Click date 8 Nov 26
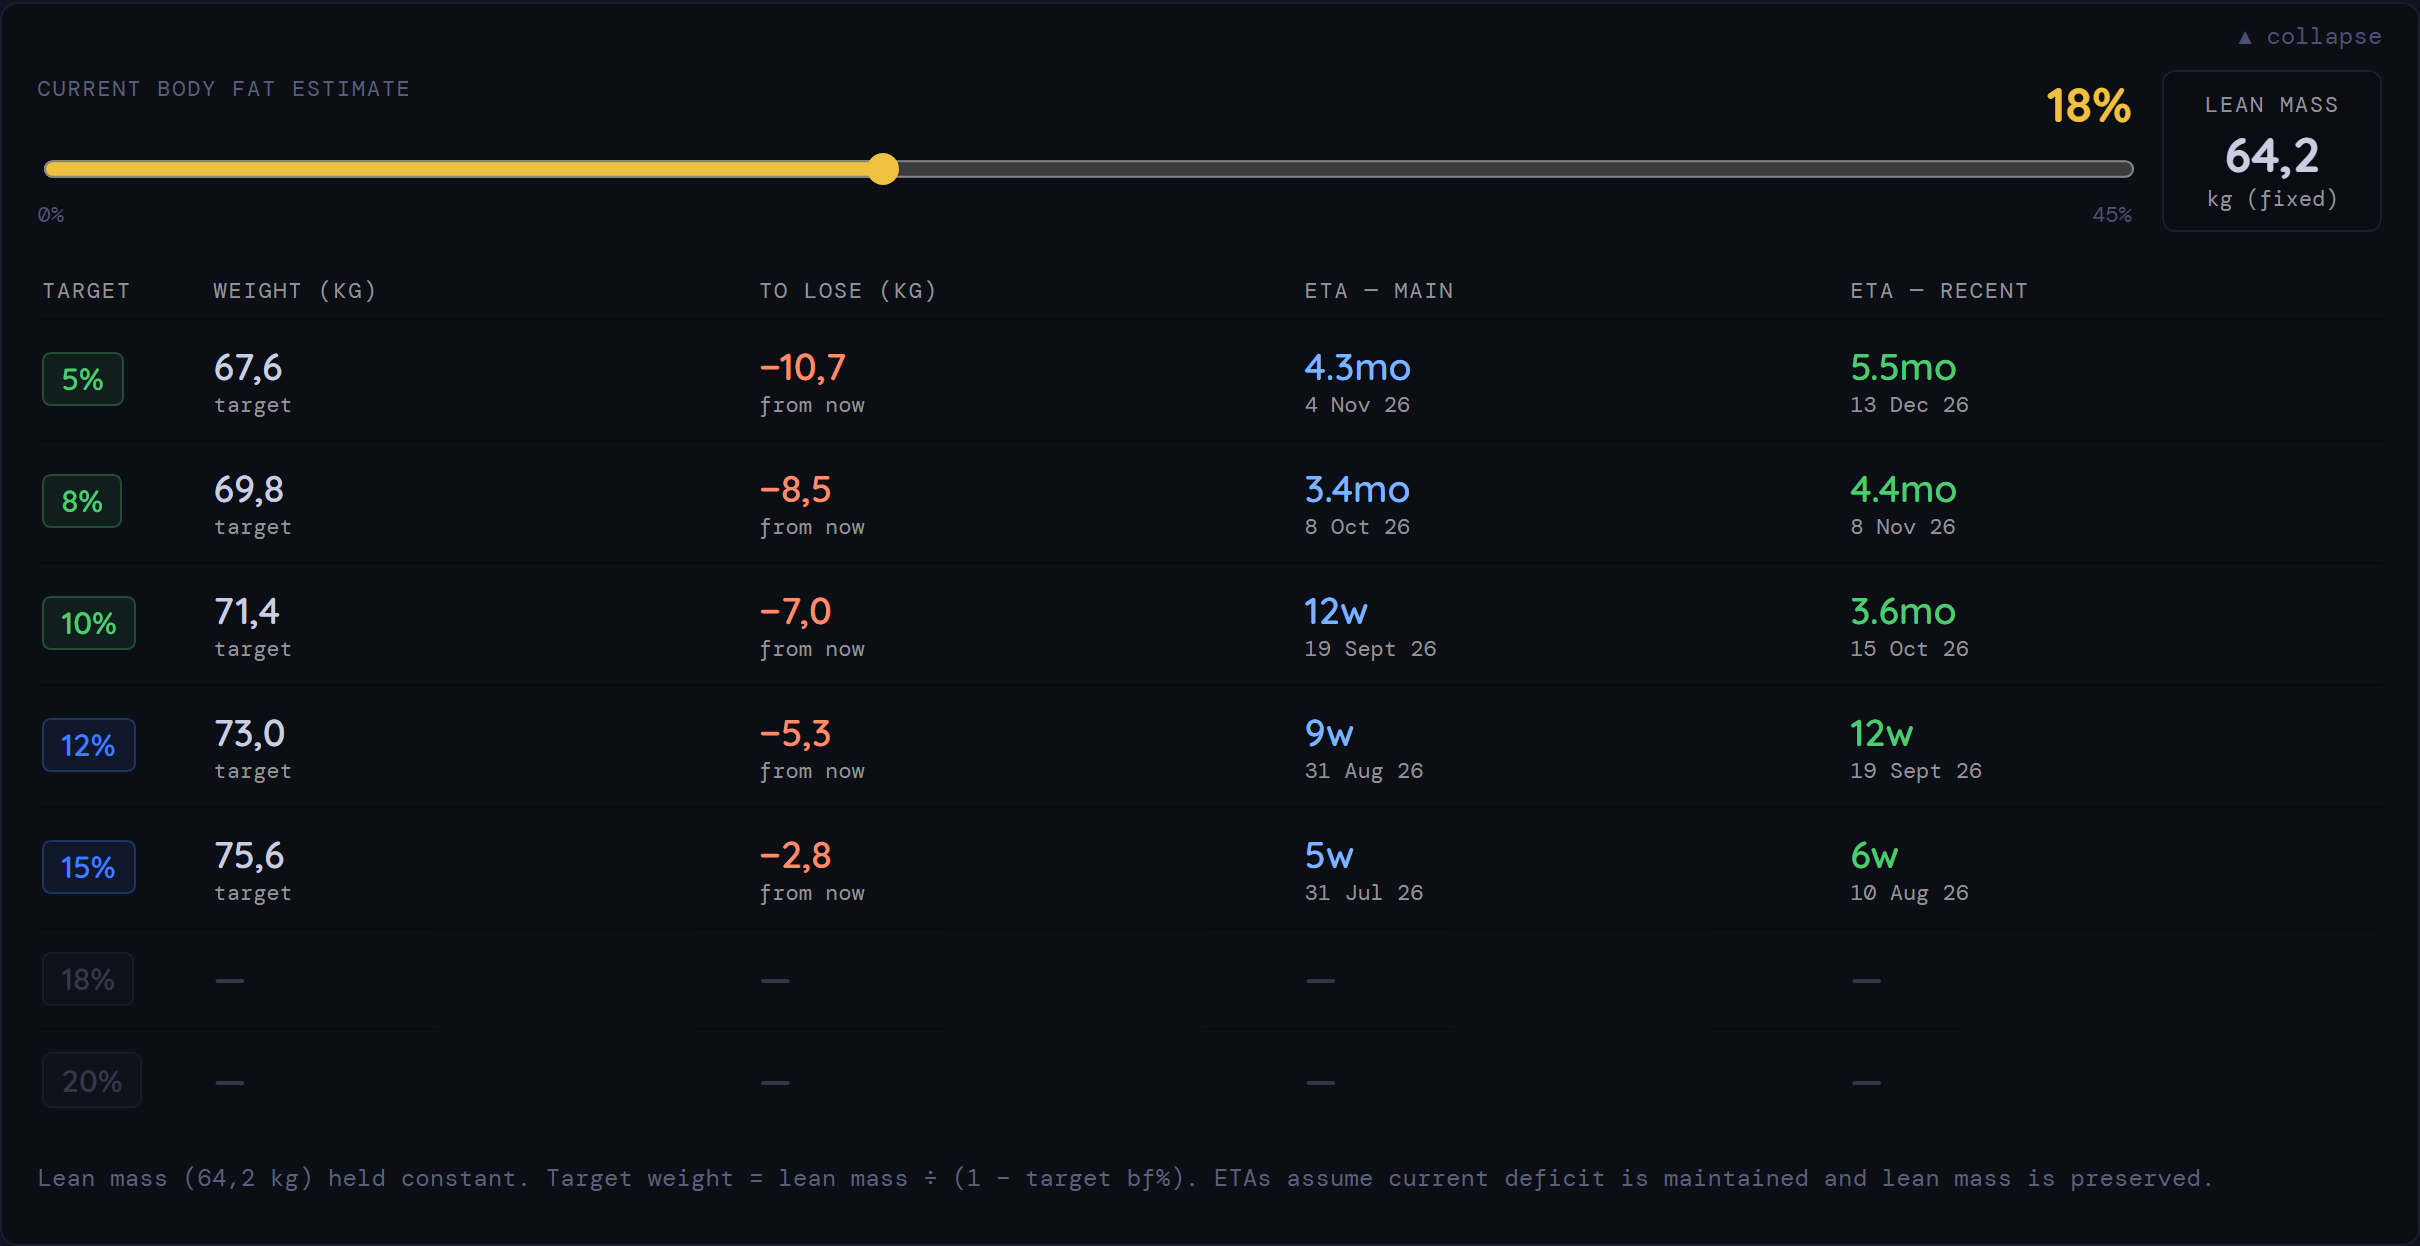 point(1903,527)
